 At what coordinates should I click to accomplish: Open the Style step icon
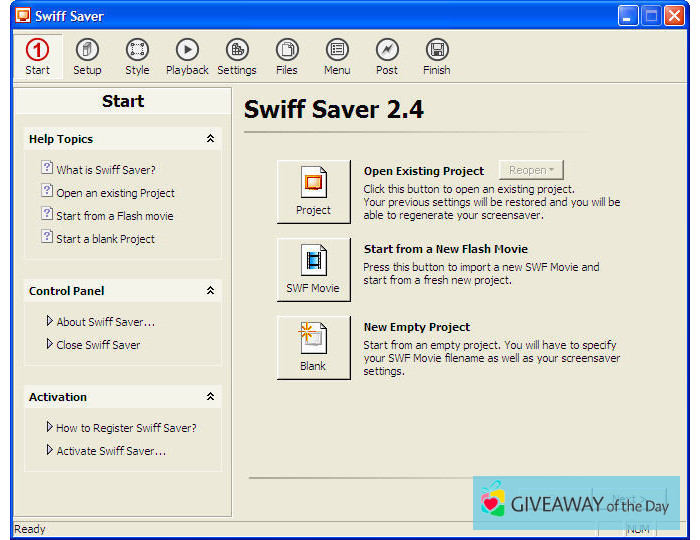137,56
